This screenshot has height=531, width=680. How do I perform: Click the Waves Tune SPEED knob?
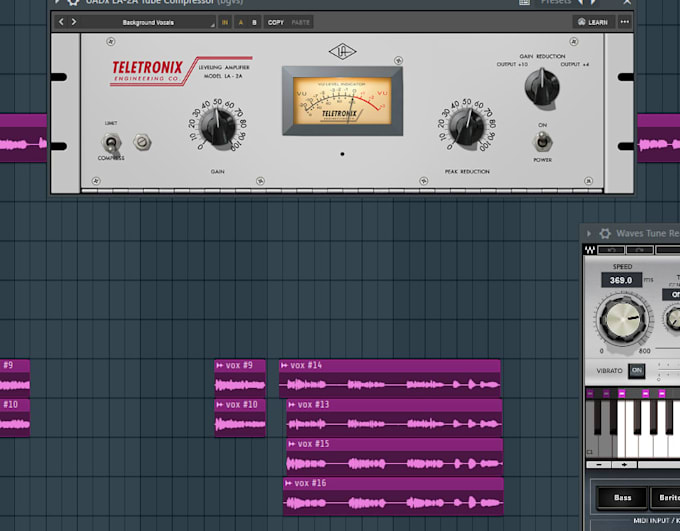pos(624,320)
